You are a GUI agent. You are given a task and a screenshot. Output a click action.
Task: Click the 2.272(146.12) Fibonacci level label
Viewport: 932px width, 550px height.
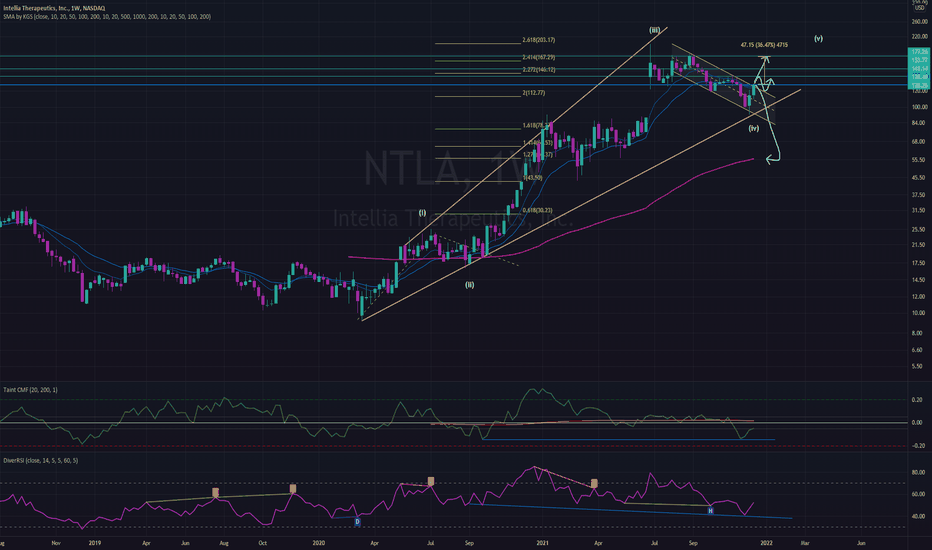[x=539, y=70]
